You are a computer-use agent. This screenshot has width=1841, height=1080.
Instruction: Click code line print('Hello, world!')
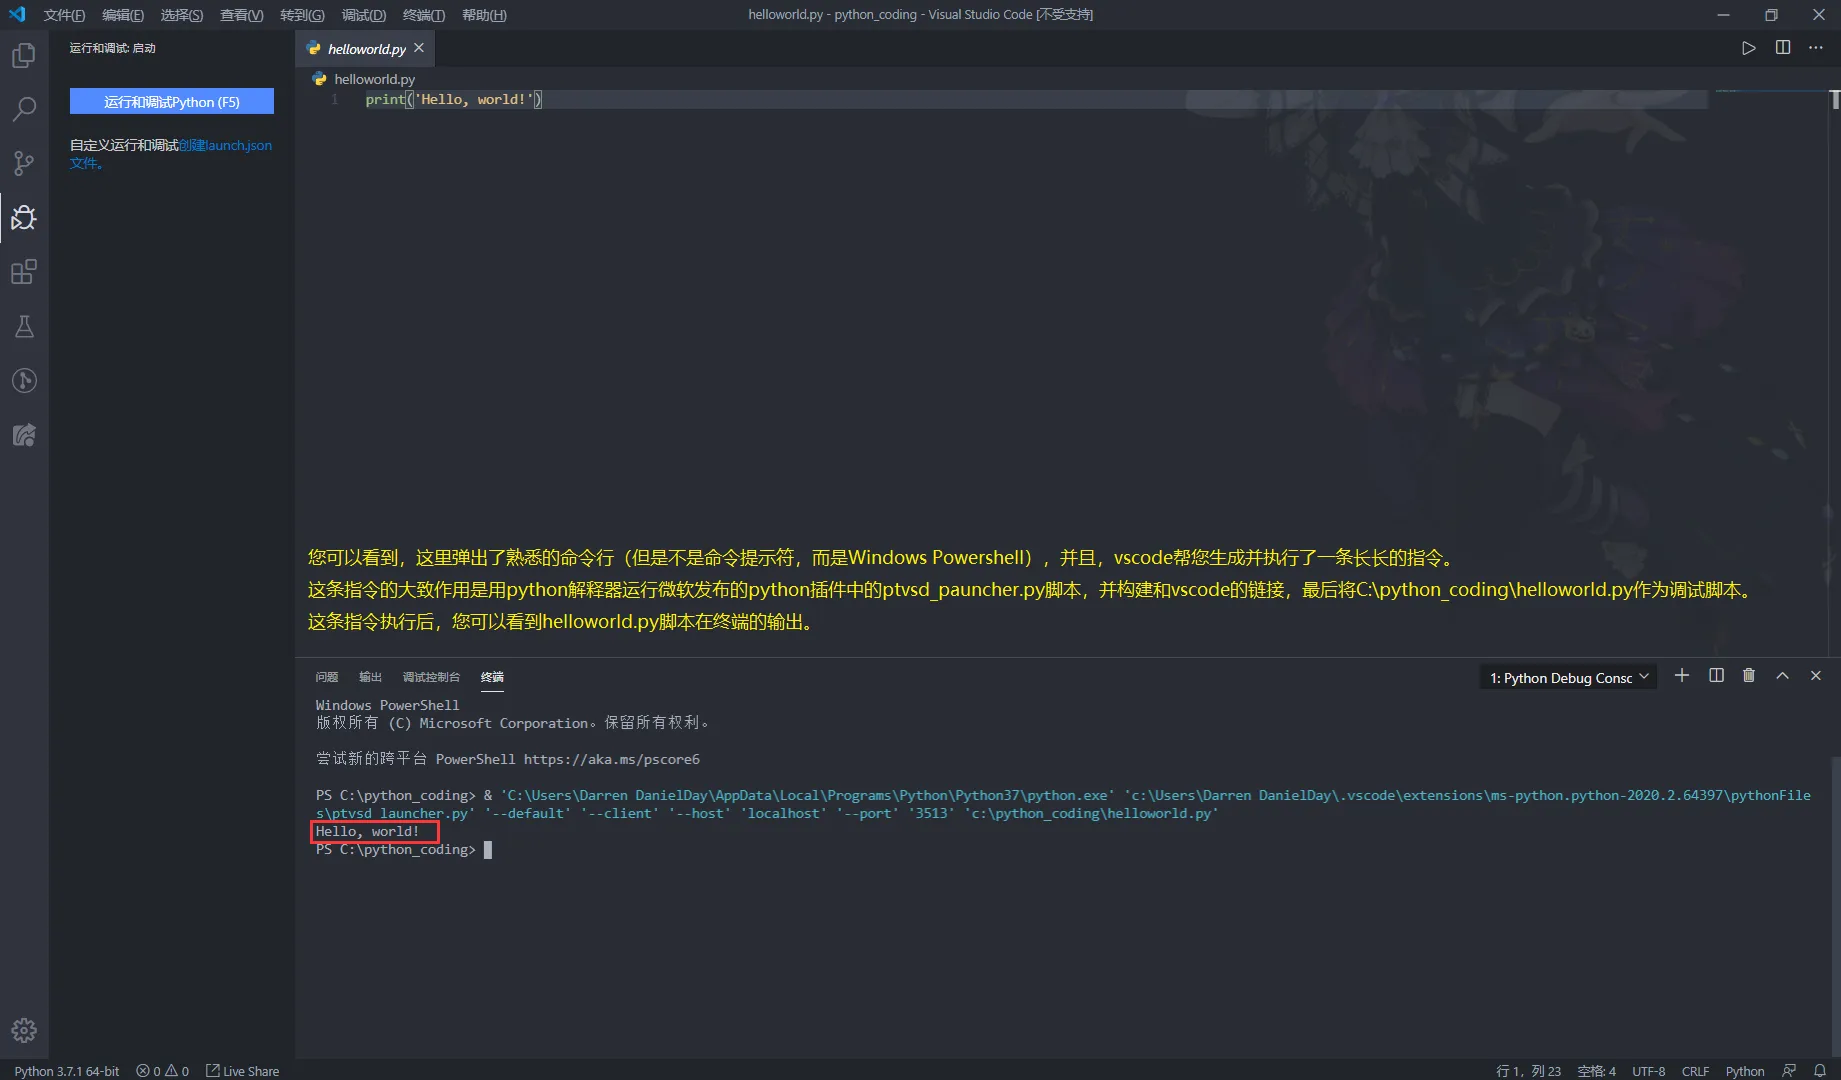click(454, 99)
